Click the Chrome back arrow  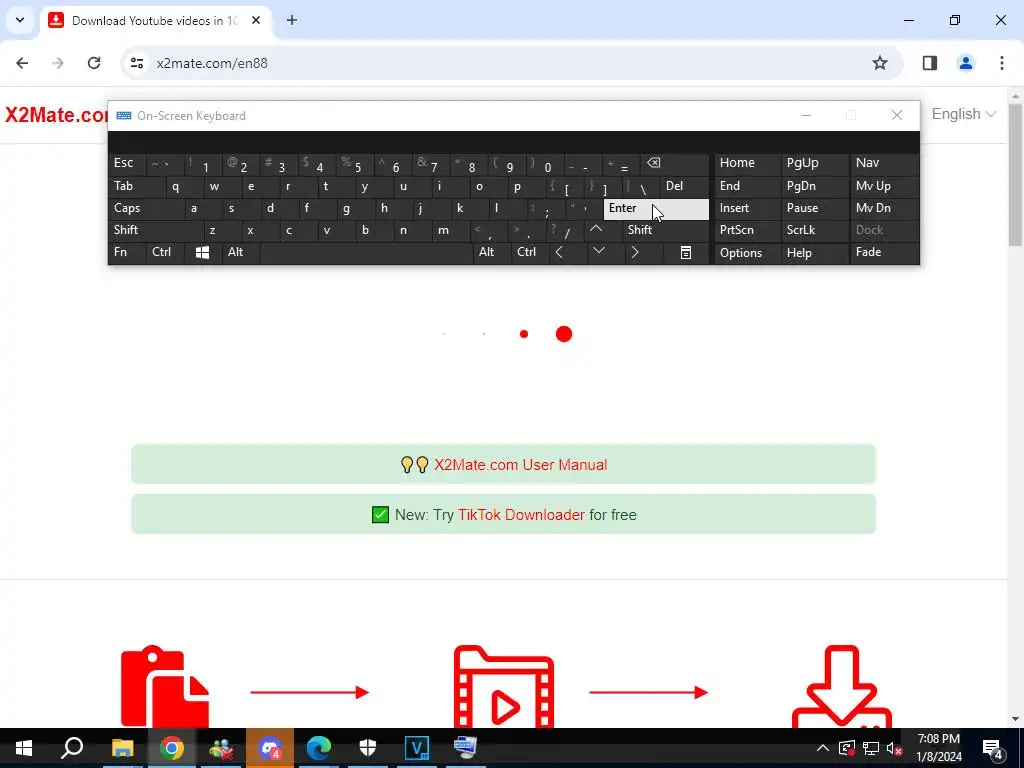pos(22,63)
